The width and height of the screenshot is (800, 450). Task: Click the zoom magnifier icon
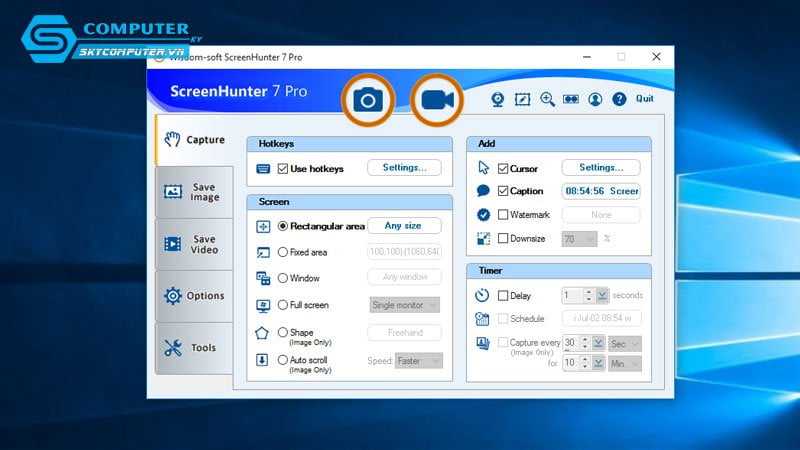547,99
